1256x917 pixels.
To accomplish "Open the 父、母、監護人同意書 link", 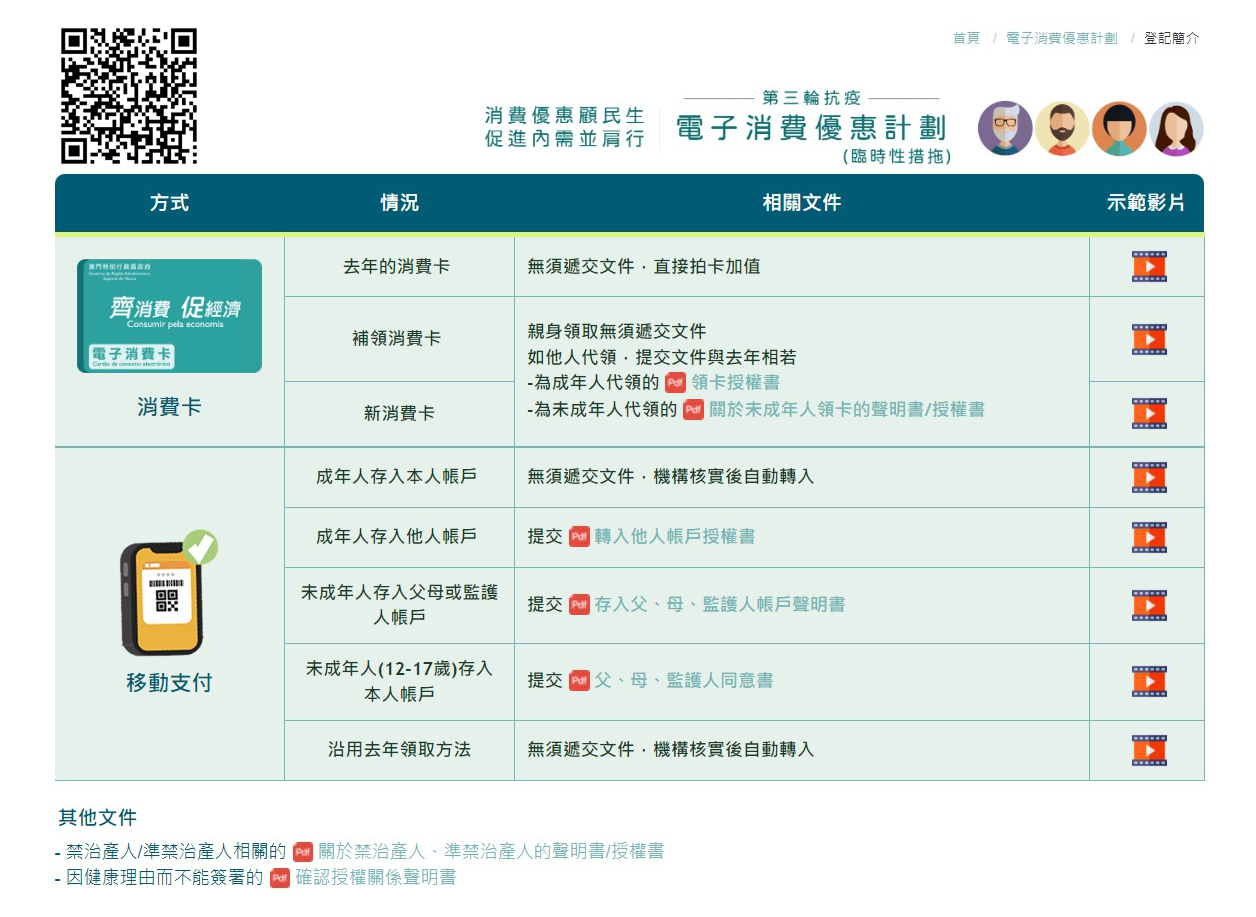I will (683, 681).
